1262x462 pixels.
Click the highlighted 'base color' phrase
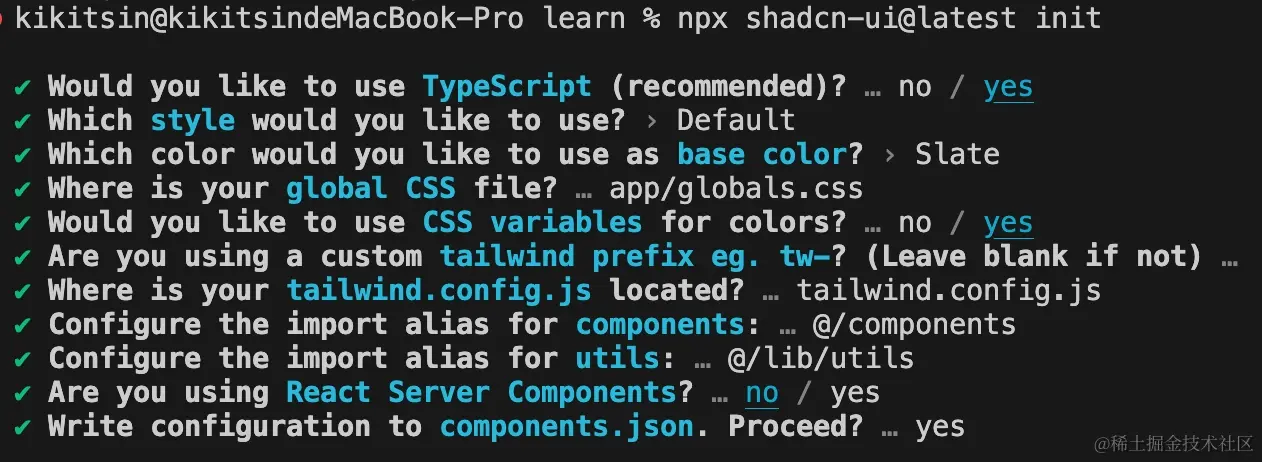point(761,155)
